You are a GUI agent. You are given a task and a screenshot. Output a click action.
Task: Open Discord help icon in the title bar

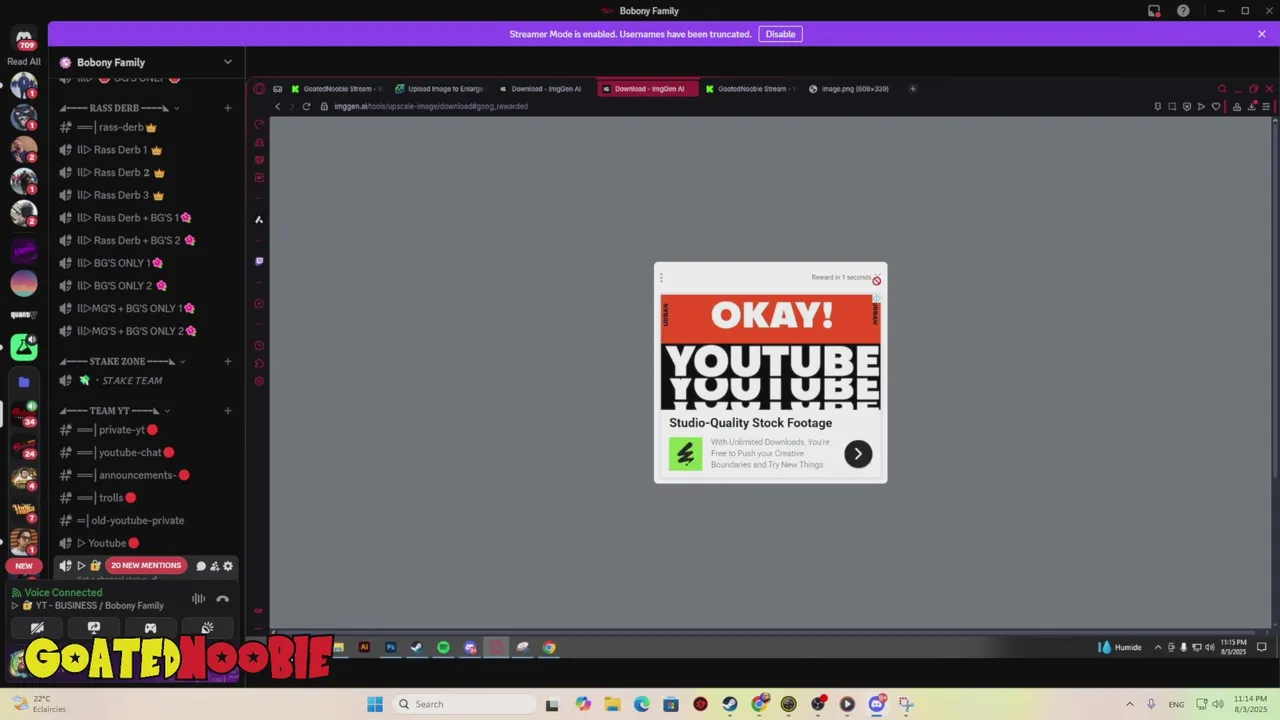coord(1184,11)
